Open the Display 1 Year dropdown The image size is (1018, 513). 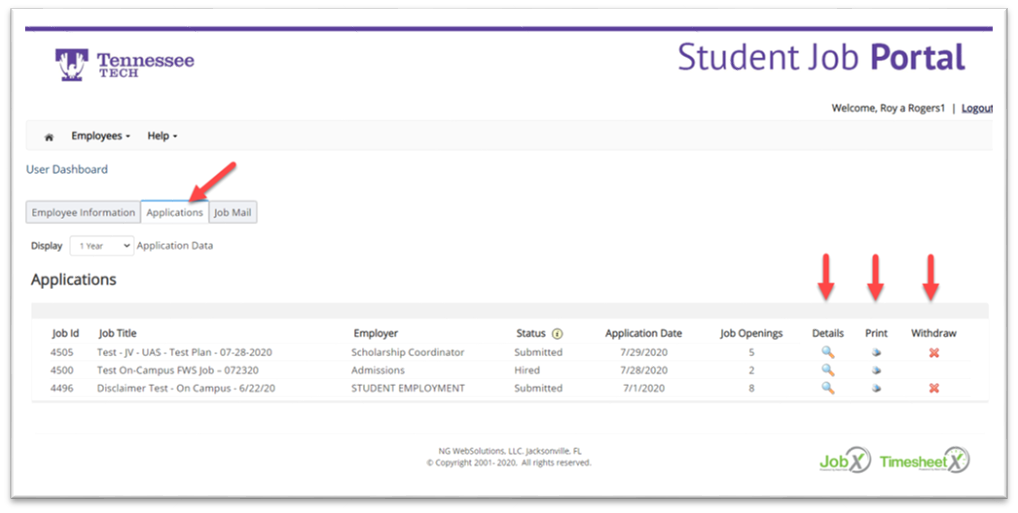coord(101,245)
